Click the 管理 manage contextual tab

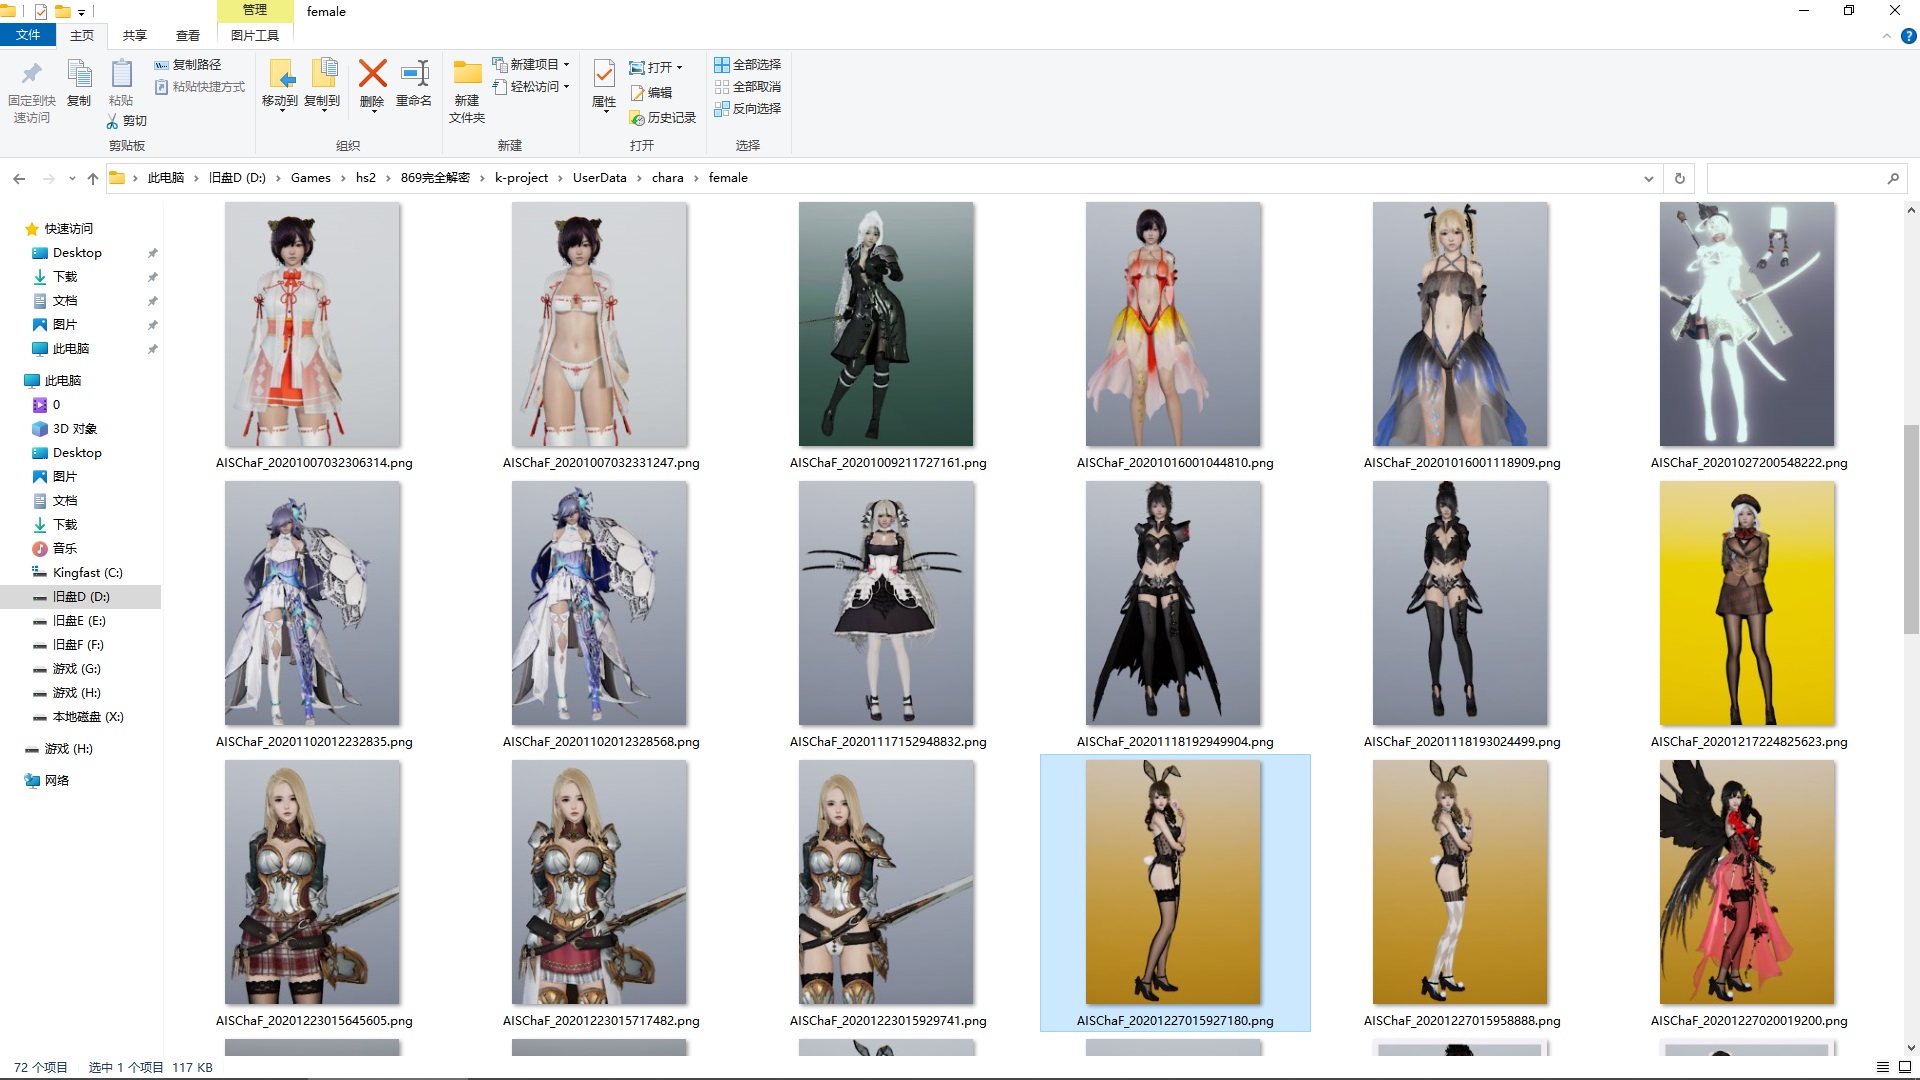(255, 10)
